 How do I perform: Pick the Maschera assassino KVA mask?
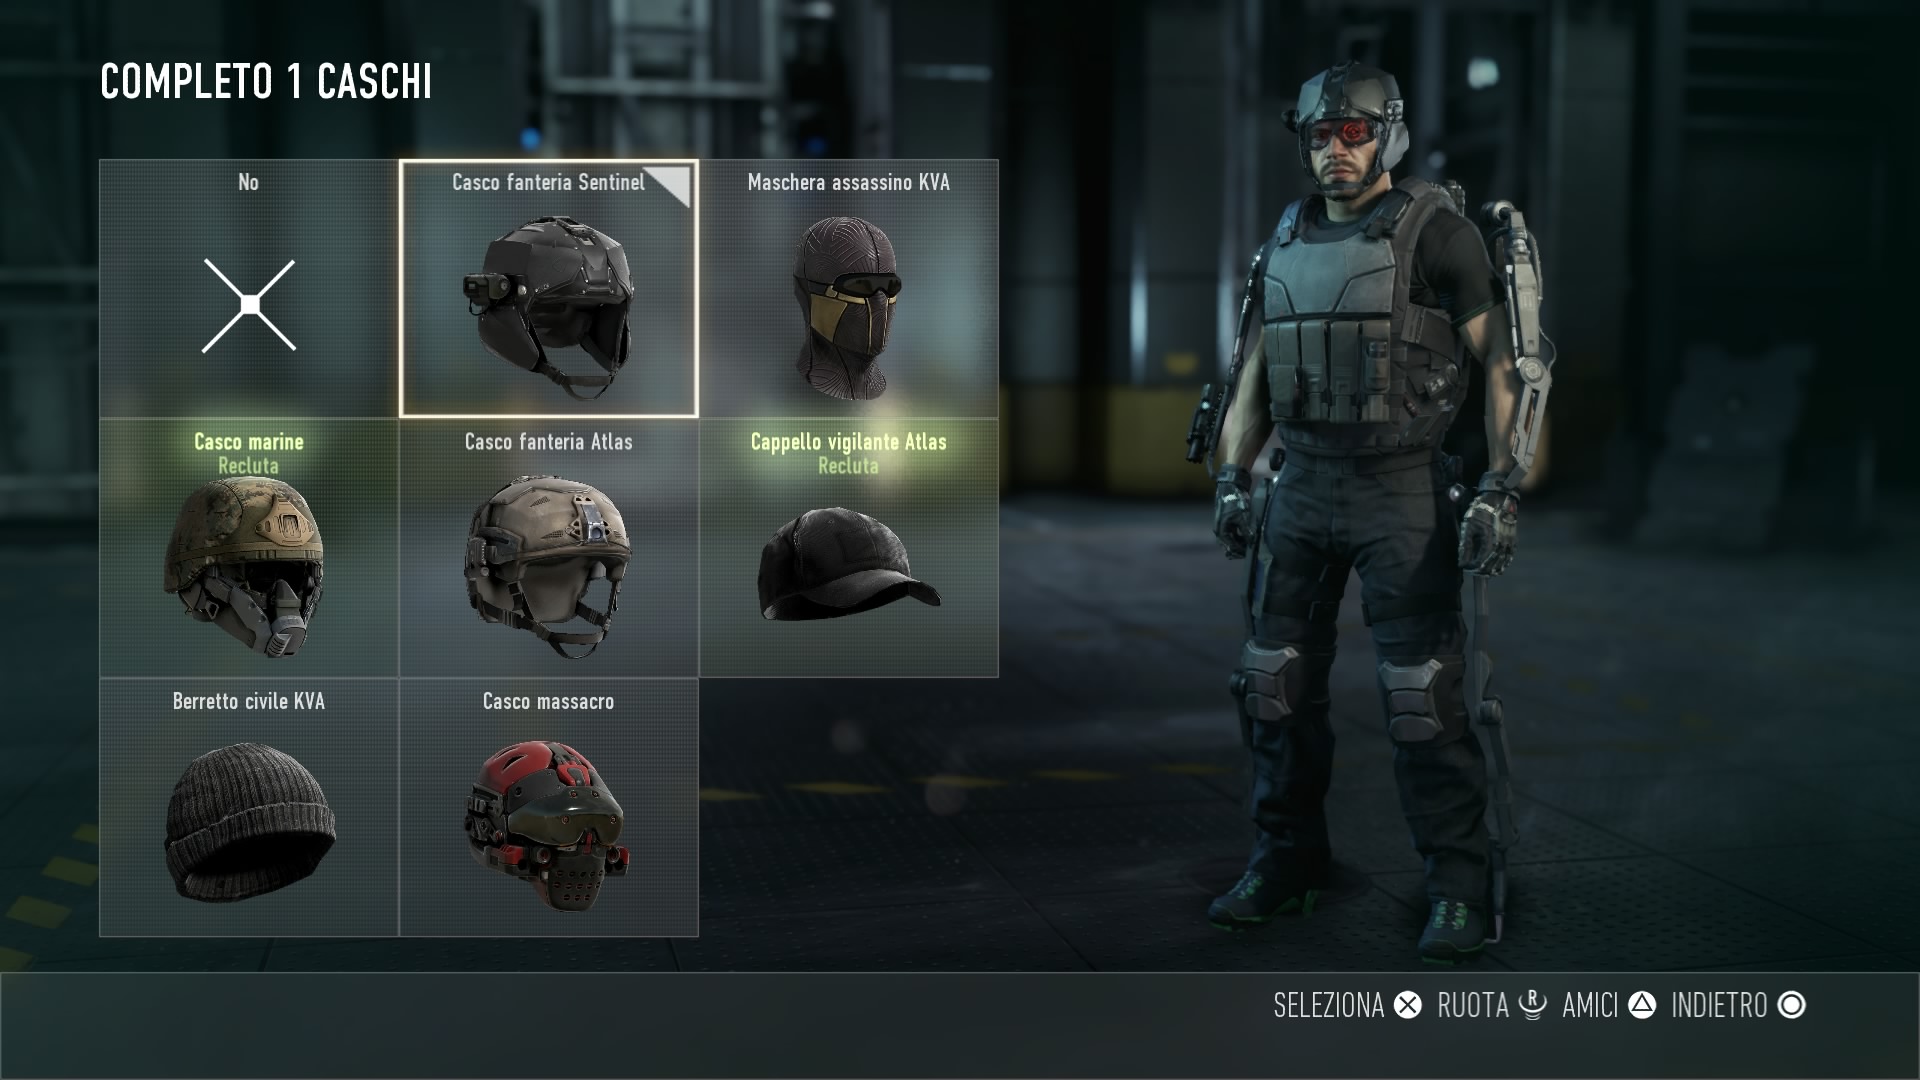pos(849,288)
